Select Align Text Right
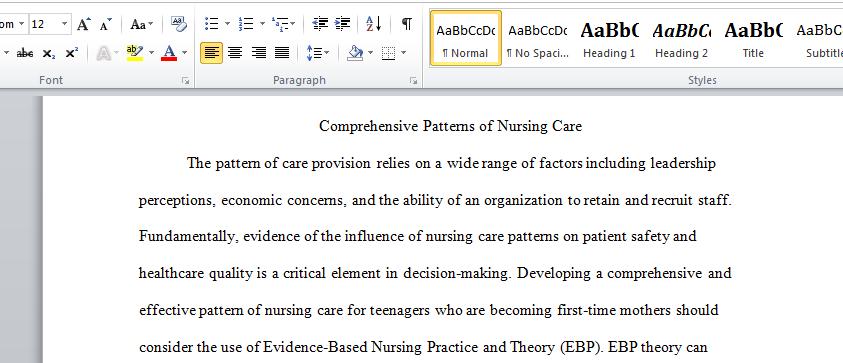843x363 pixels. point(259,53)
